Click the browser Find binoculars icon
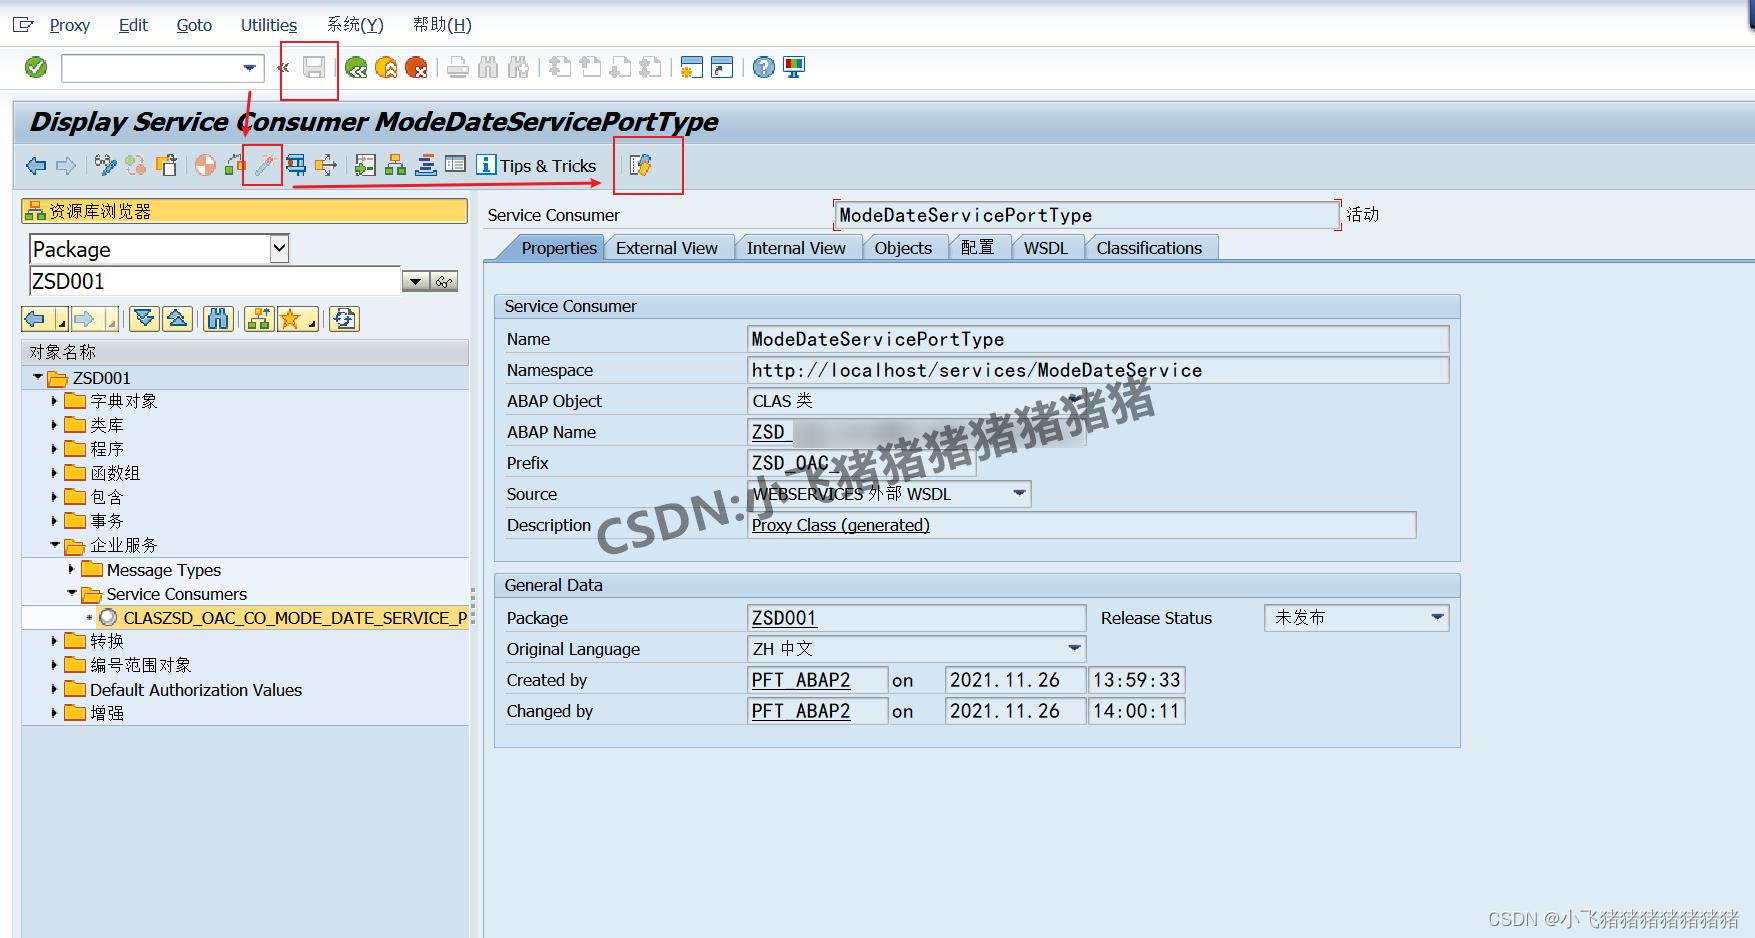 (x=218, y=319)
